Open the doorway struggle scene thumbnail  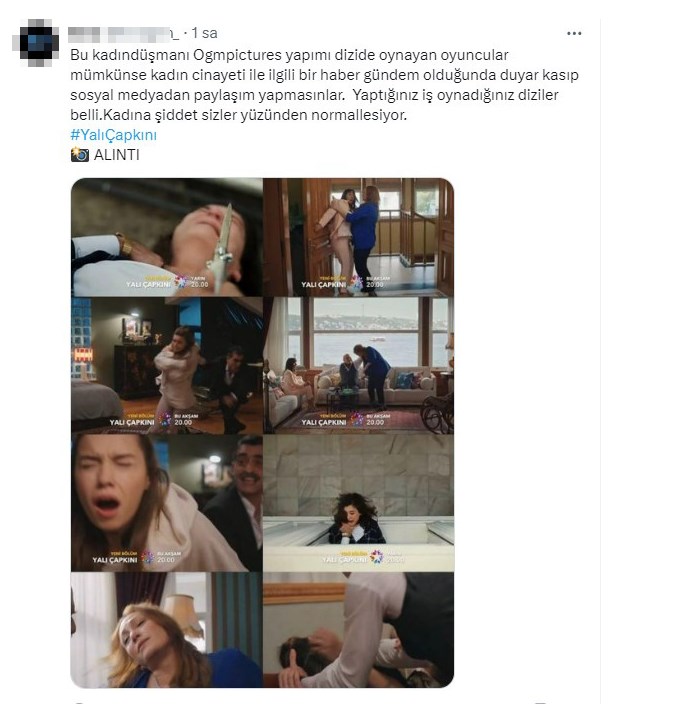tap(359, 237)
